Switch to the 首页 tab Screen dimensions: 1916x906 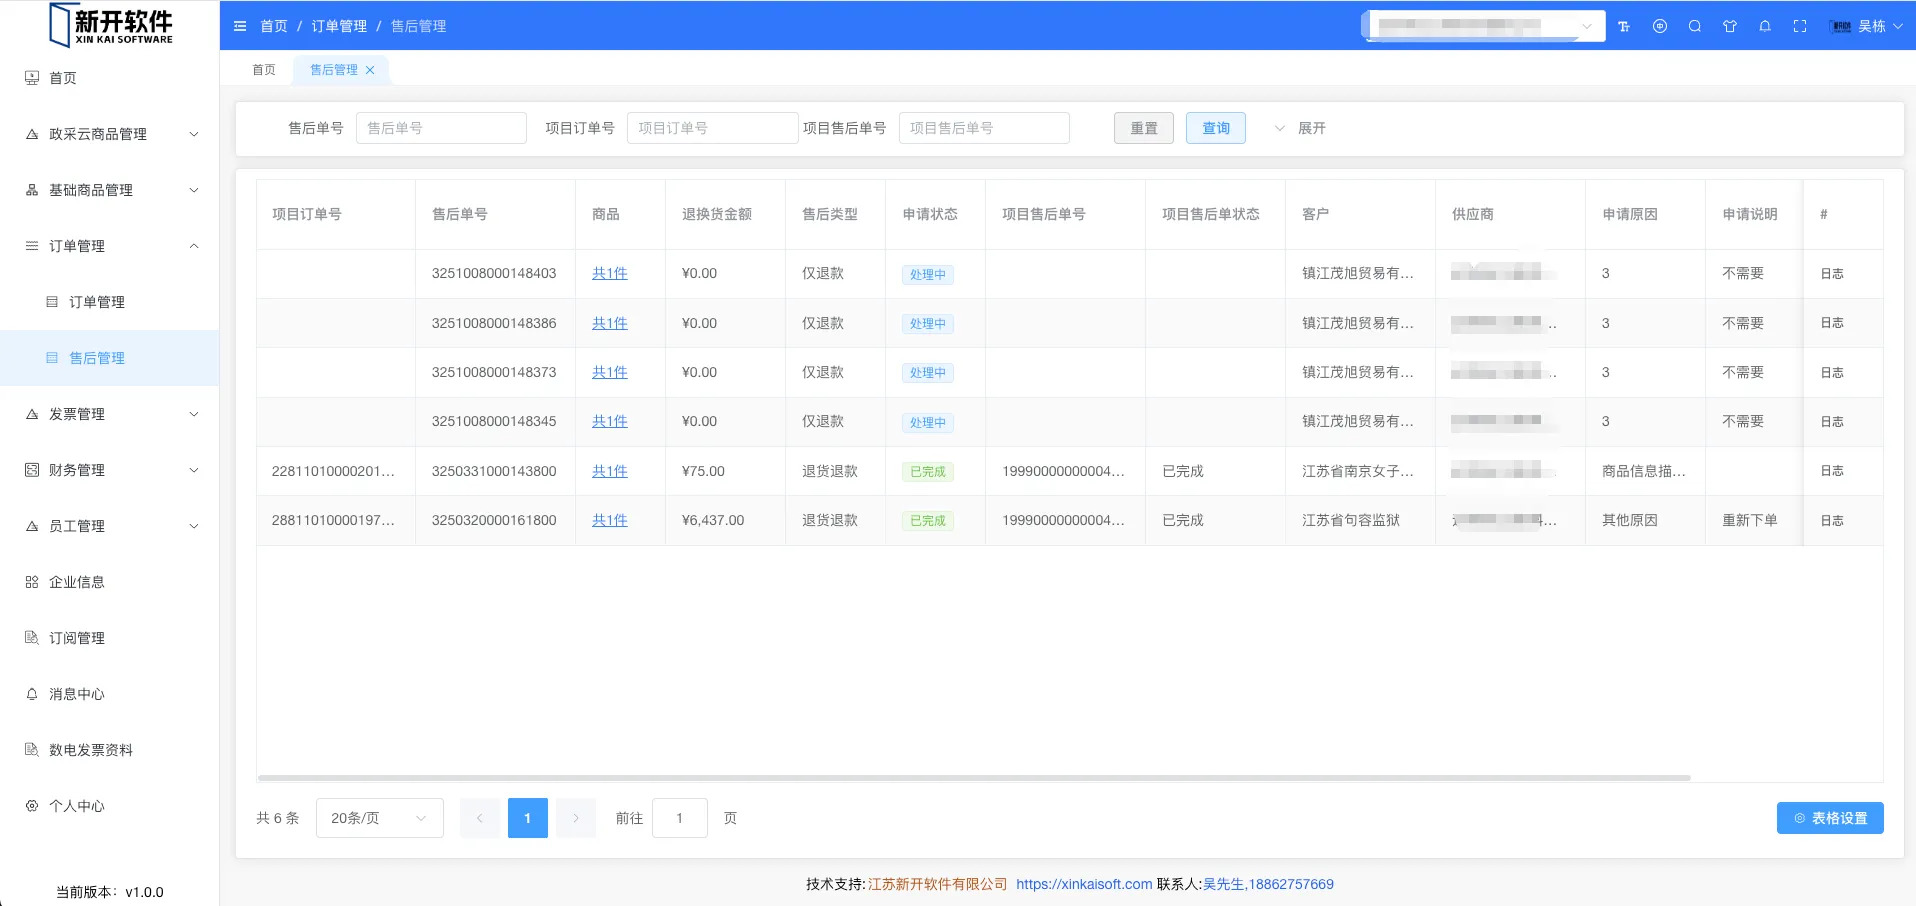pyautogui.click(x=264, y=70)
